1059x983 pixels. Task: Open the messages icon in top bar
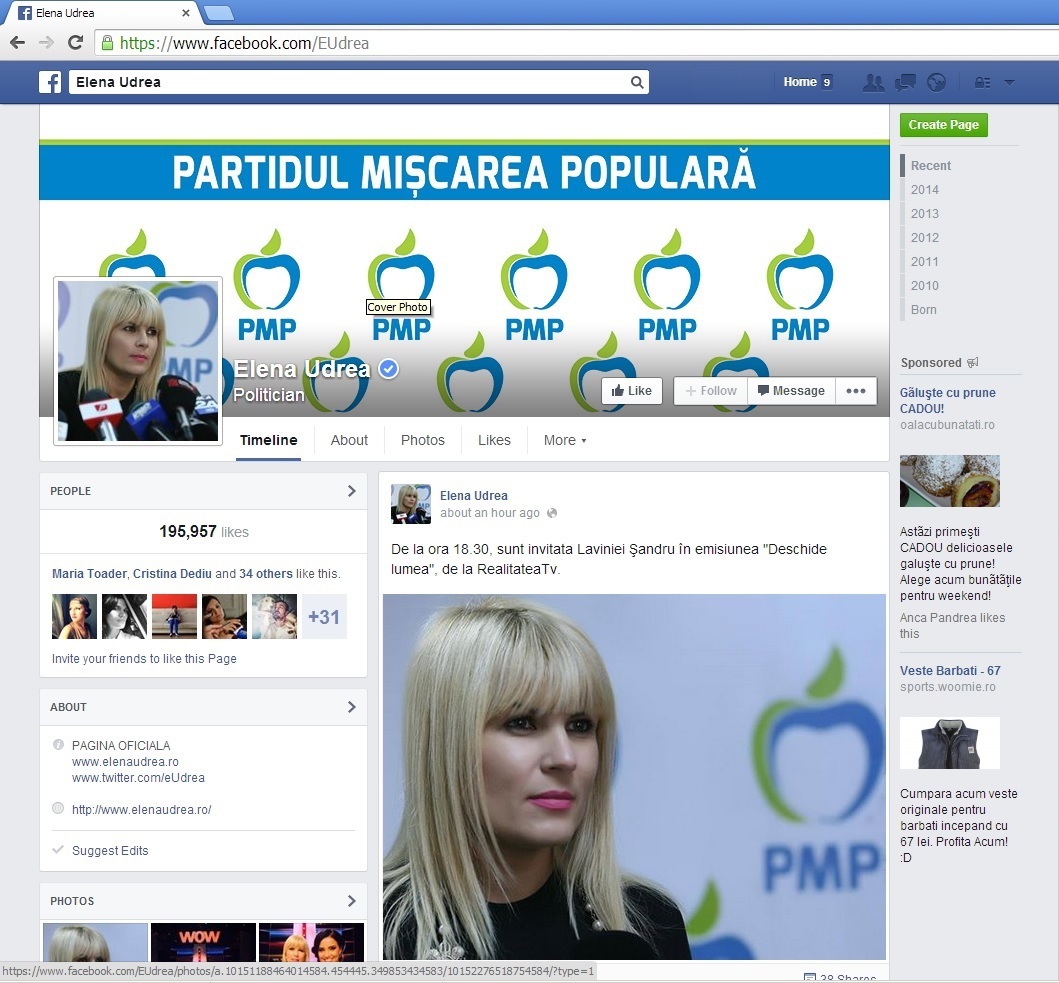pos(905,82)
